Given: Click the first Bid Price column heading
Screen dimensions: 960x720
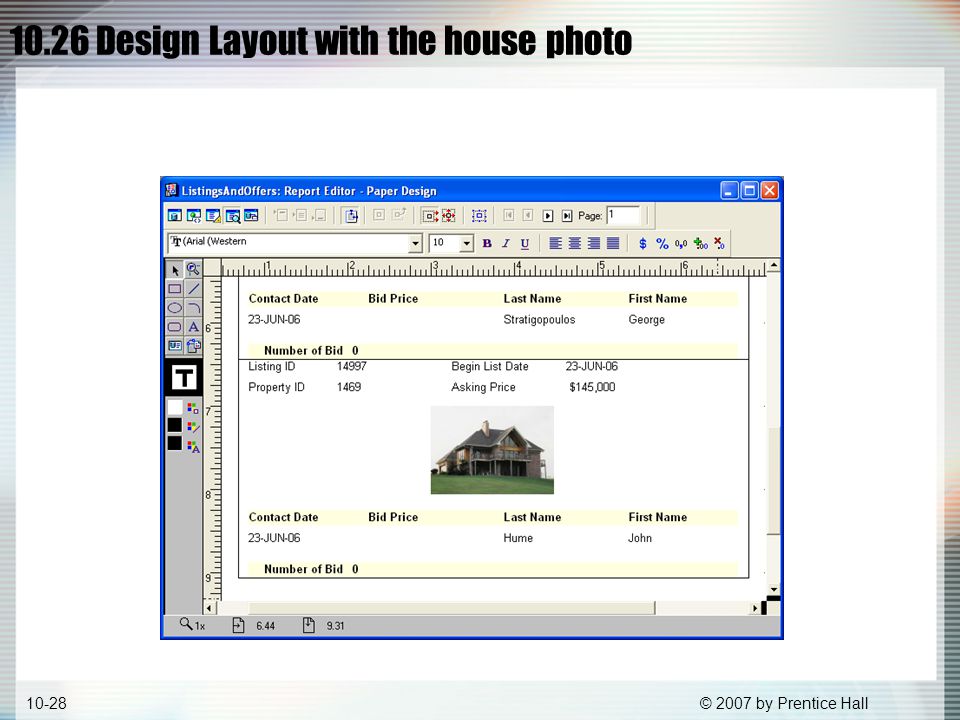Looking at the screenshot, I should (393, 299).
